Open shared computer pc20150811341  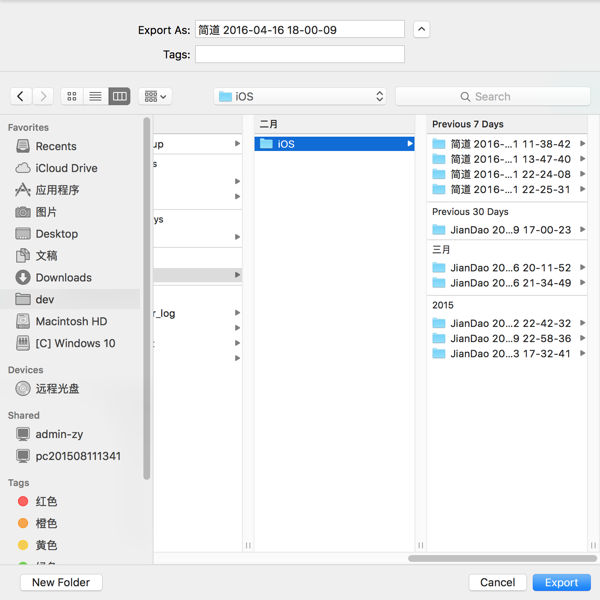(x=68, y=456)
